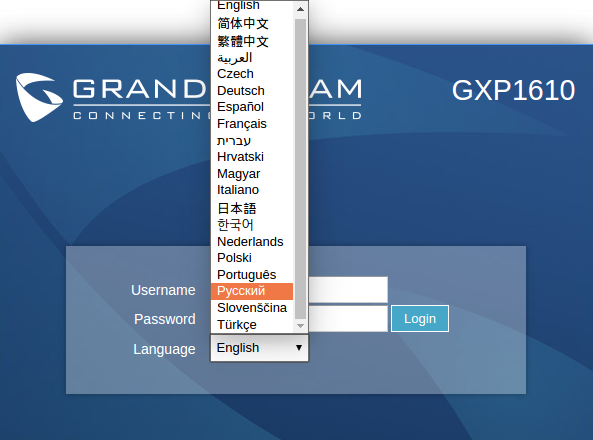Screen dimensions: 593x440
Task: Click the list scrollbar down arrow
Action: pyautogui.click(x=300, y=325)
